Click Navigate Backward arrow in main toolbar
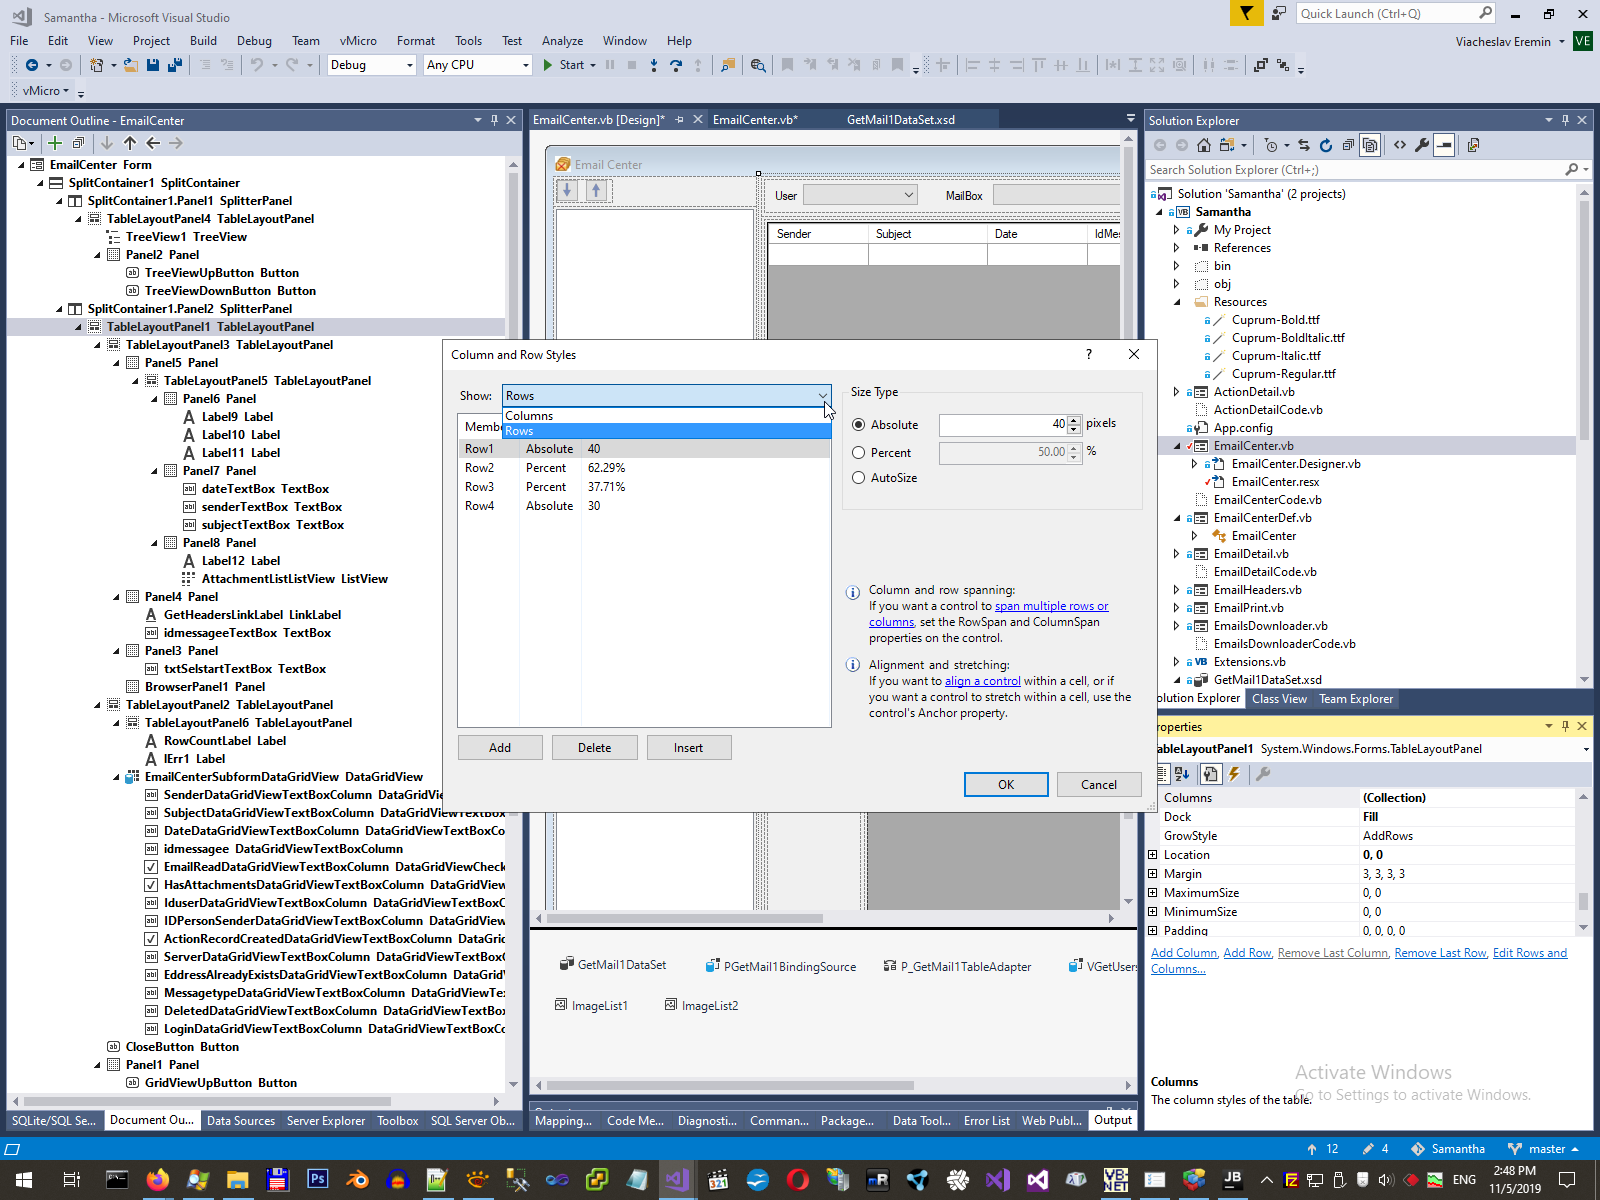1600x1200 pixels. (32, 65)
